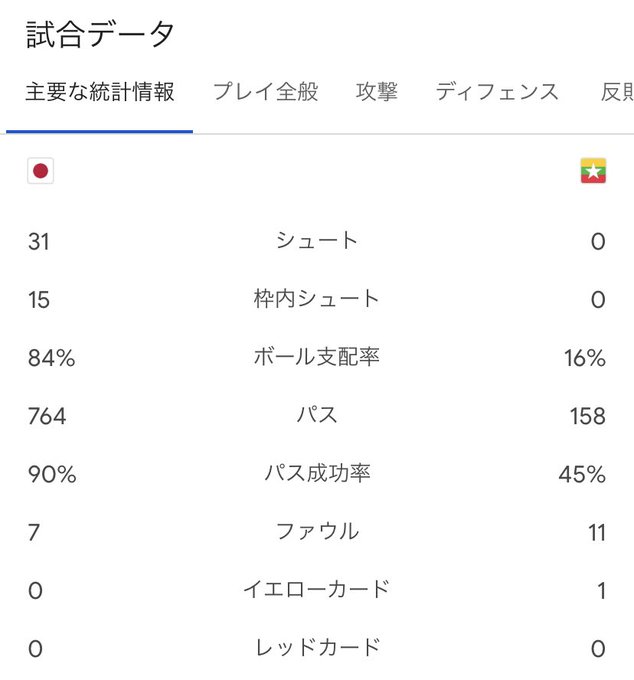Click the イエローカード stat label
The image size is (634, 680).
[x=317, y=589]
